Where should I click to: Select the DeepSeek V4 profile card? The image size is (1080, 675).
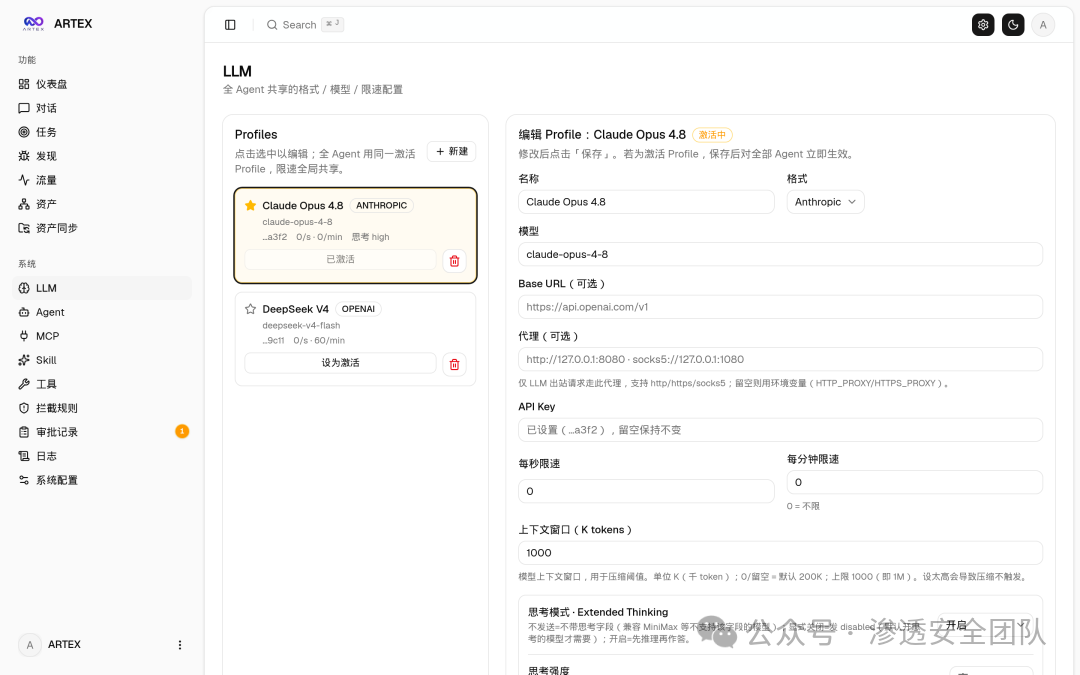pos(355,339)
